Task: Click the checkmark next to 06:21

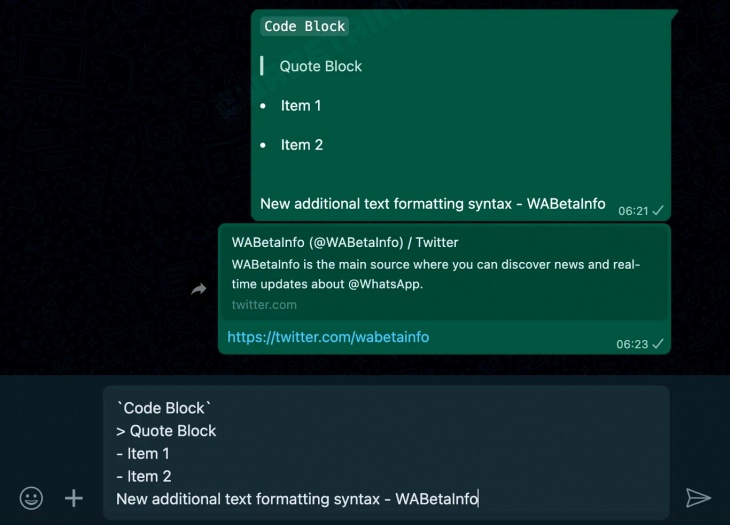Action: 658,211
